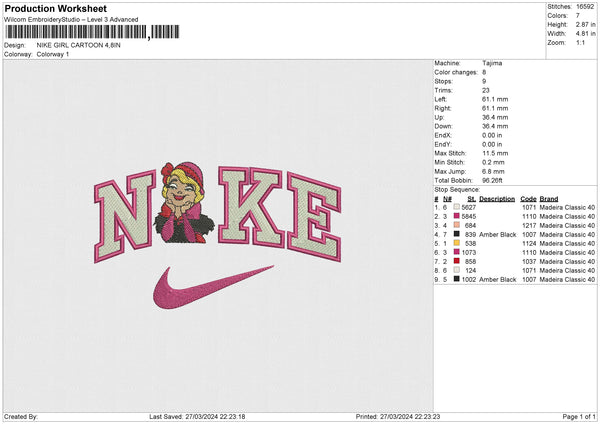Screen dimensions: 600x424
Task: Click the code "1217" in stop 3
Action: point(529,225)
